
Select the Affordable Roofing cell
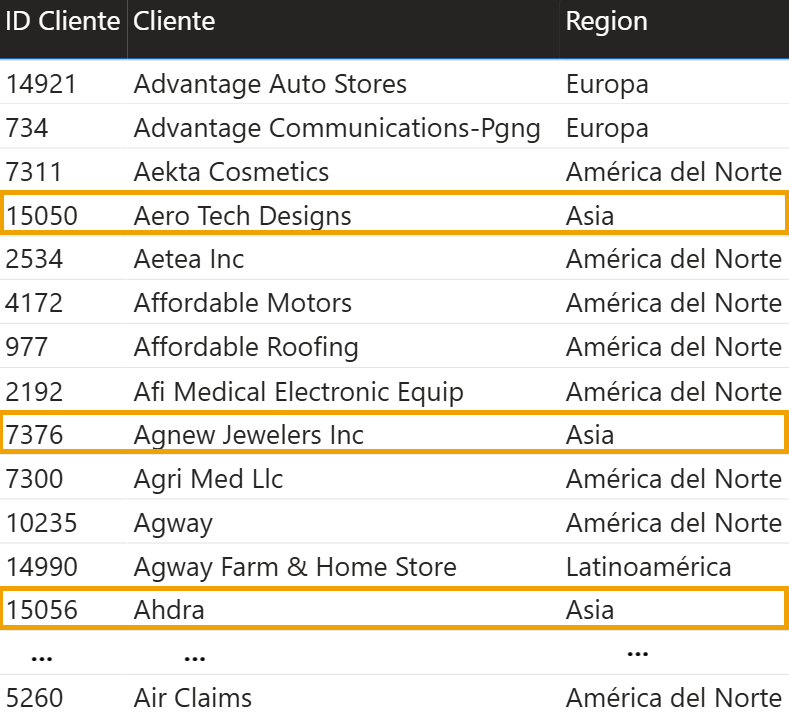click(246, 347)
